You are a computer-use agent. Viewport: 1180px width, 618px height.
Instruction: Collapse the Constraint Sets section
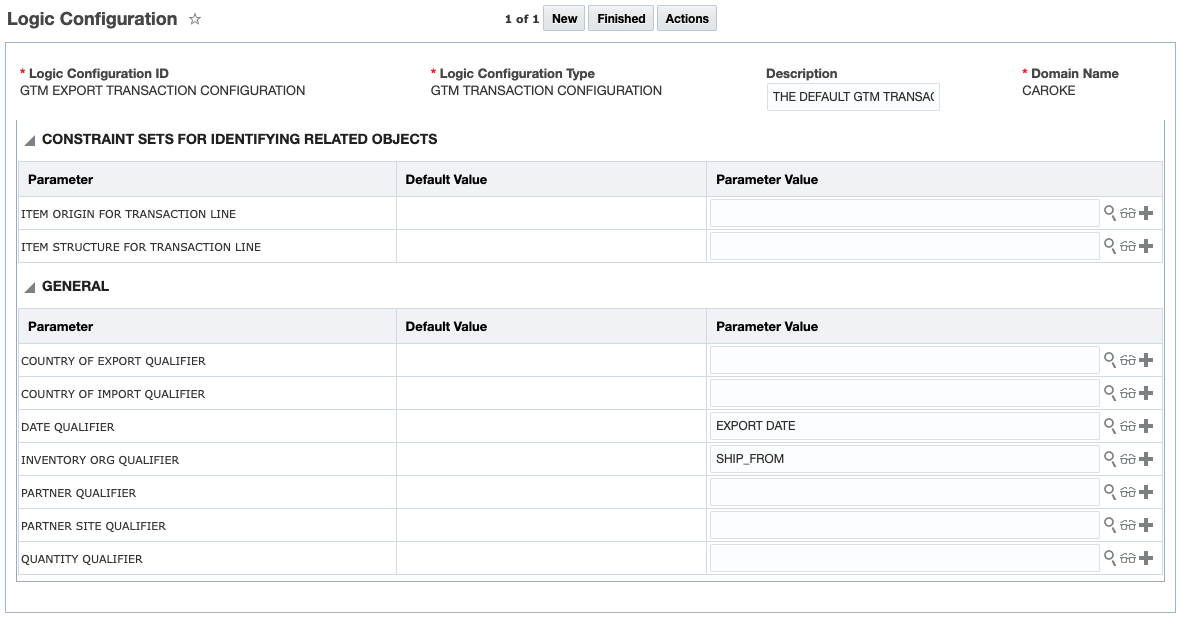30,141
